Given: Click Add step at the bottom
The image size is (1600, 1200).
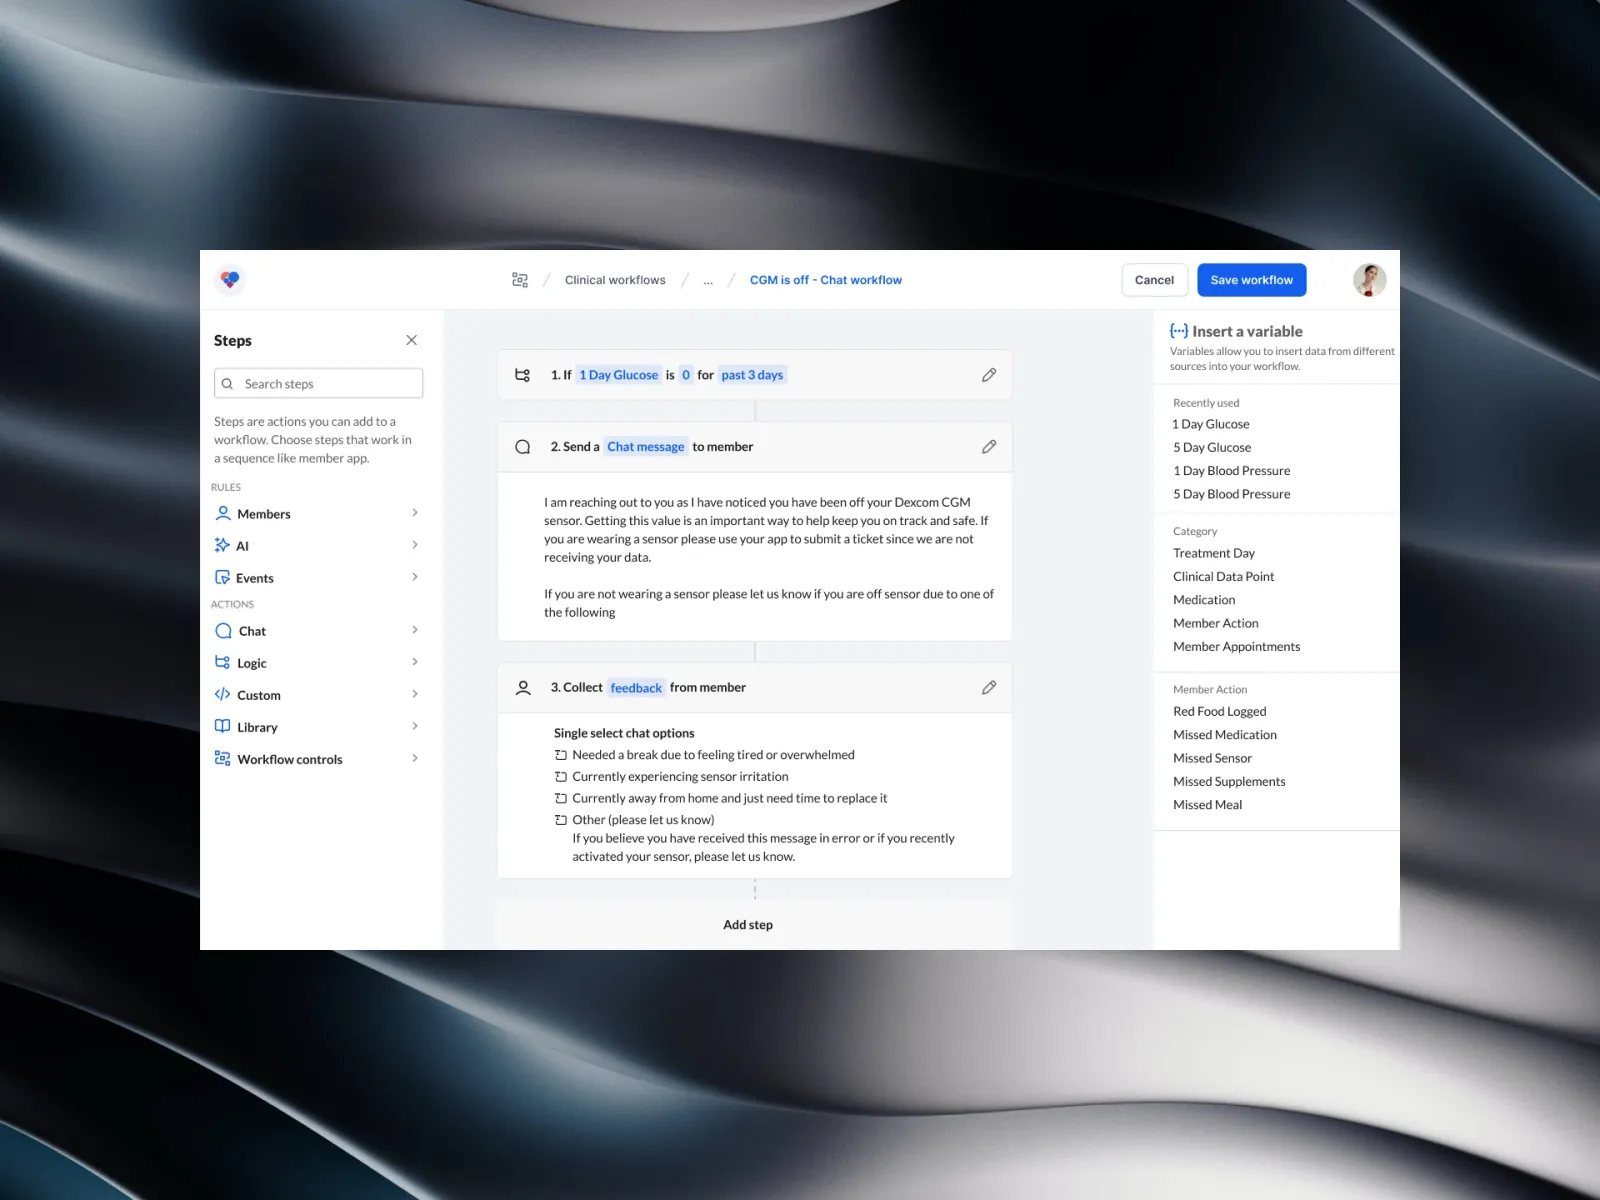Looking at the screenshot, I should point(748,925).
